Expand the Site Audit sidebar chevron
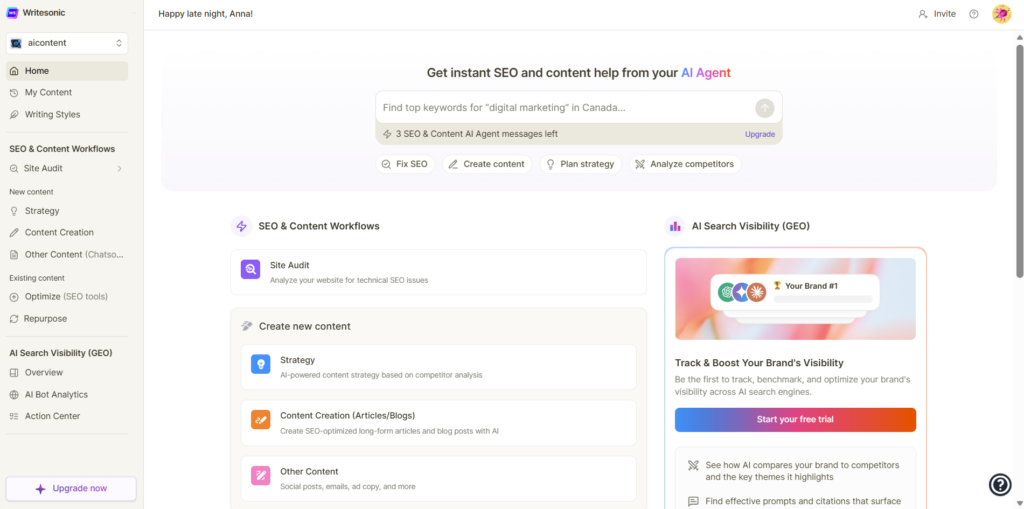 pos(120,169)
